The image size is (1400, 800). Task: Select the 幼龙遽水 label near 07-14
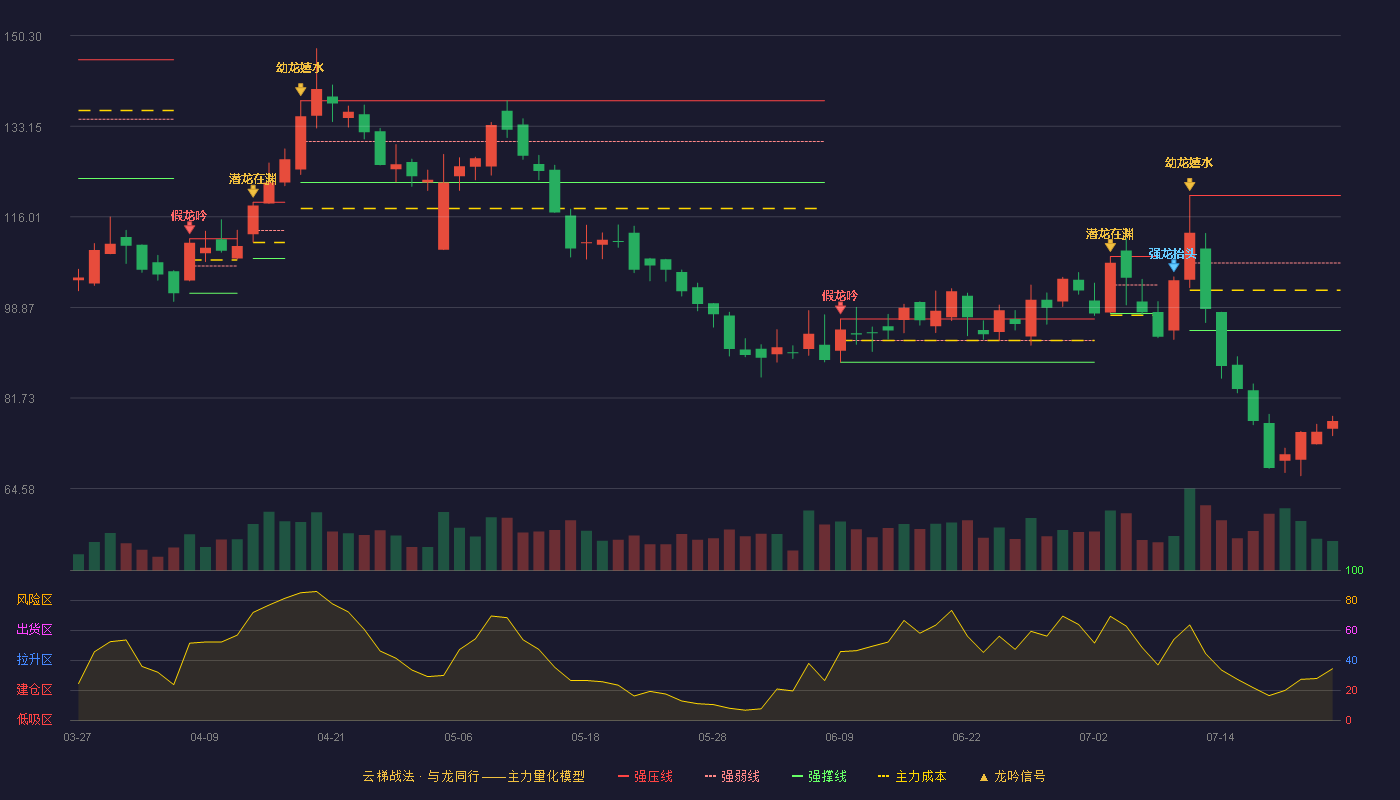1189,163
